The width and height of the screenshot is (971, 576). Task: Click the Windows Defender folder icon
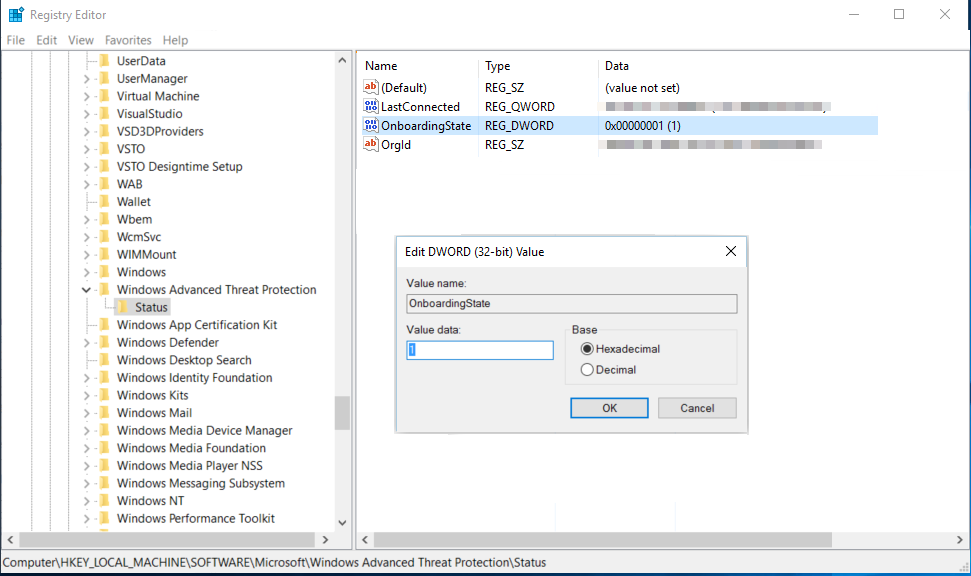click(104, 343)
